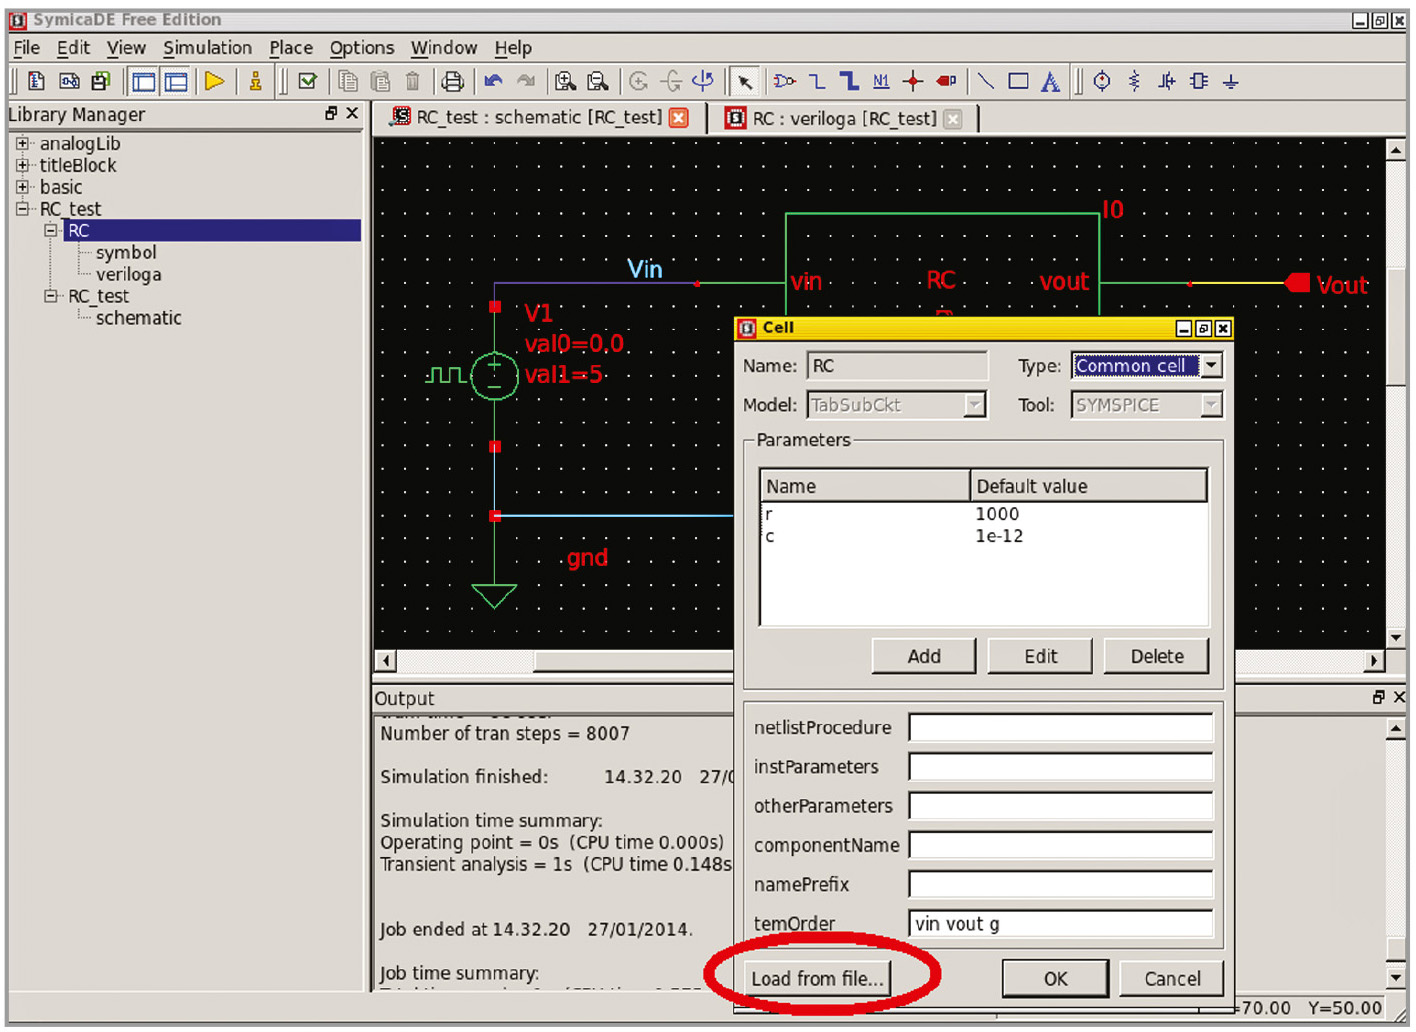This screenshot has width=1416, height=1032.
Task: Select the schematic view in tree
Action: (x=138, y=318)
